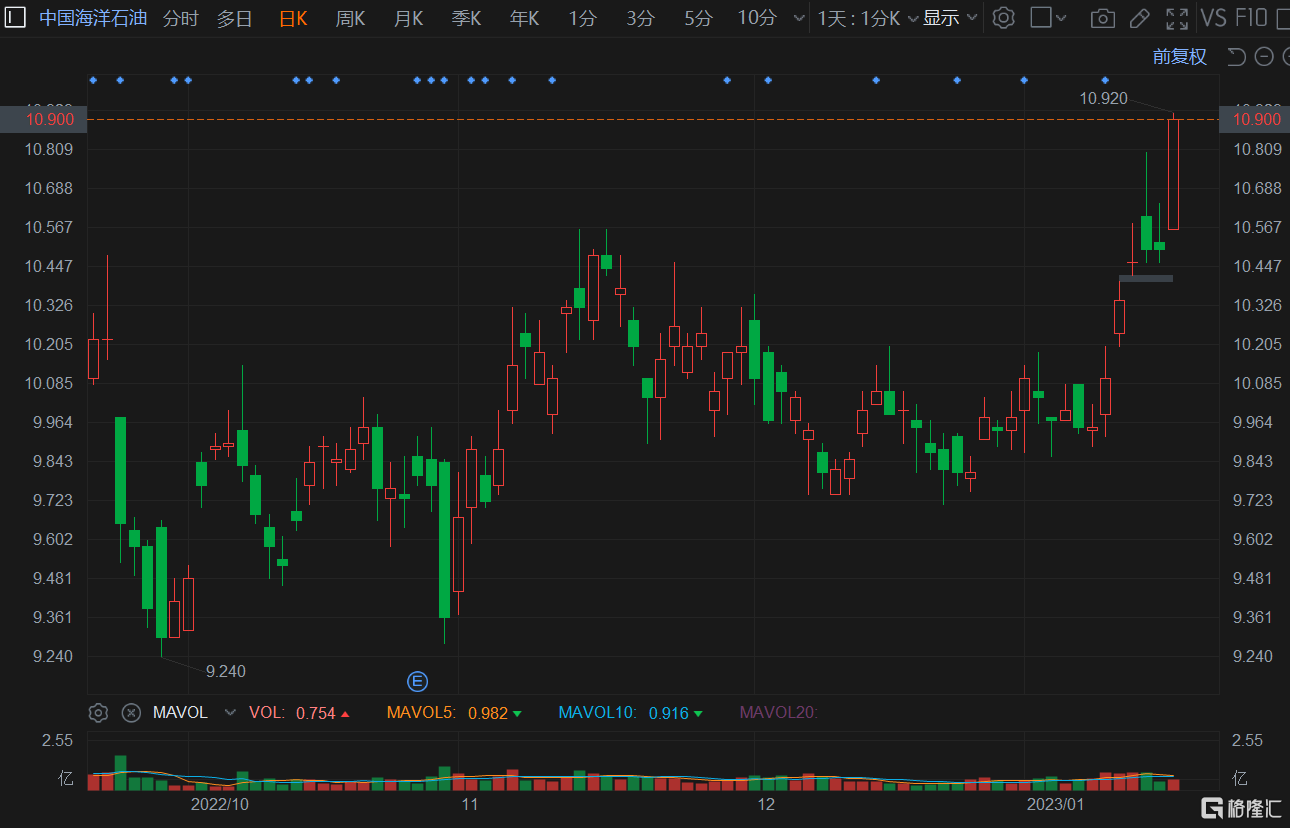Click the 前复权 adjustment link
Image resolution: width=1290 pixels, height=828 pixels.
1179,57
